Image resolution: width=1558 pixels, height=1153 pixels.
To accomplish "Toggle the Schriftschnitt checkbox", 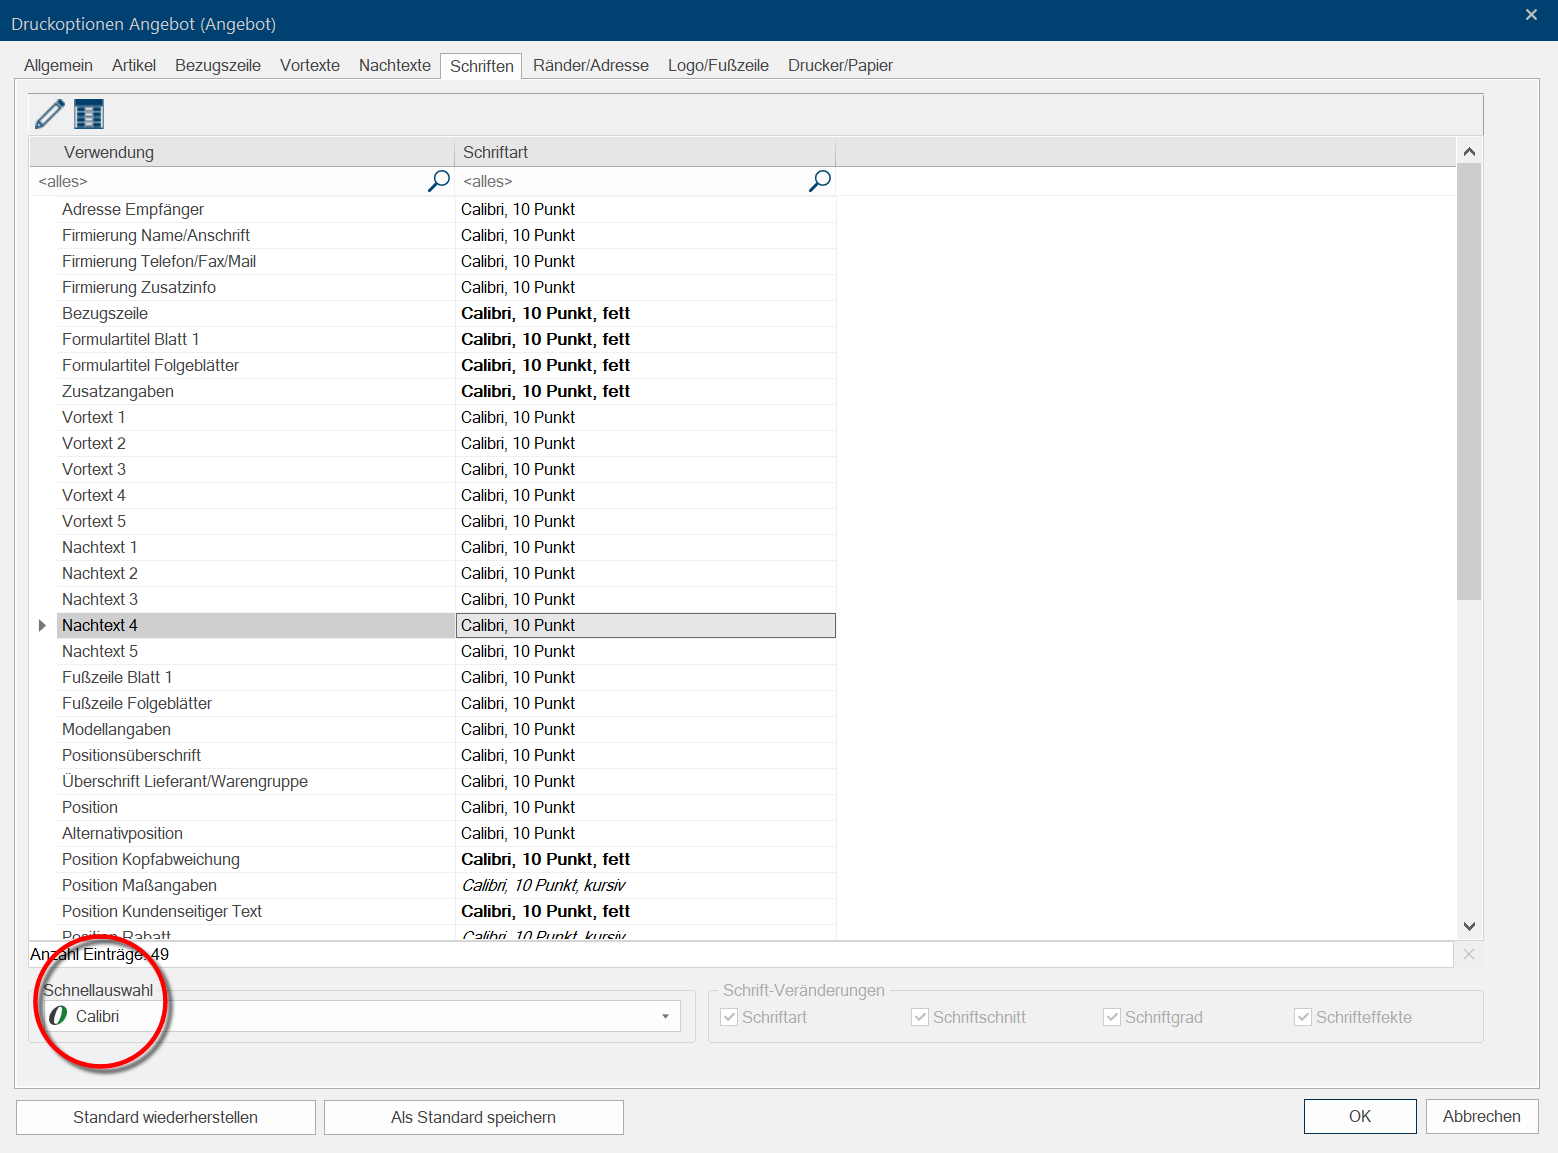I will (920, 1017).
